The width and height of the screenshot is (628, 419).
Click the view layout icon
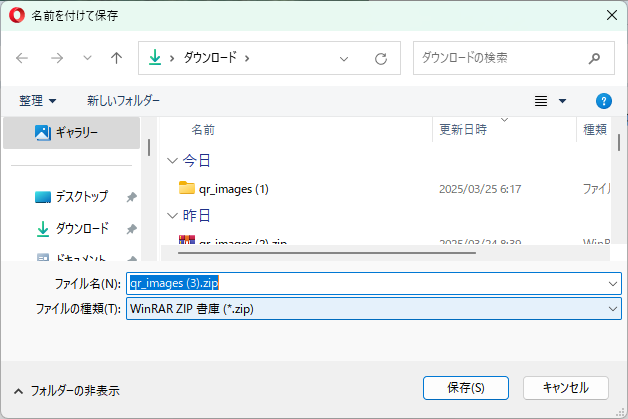pos(541,101)
